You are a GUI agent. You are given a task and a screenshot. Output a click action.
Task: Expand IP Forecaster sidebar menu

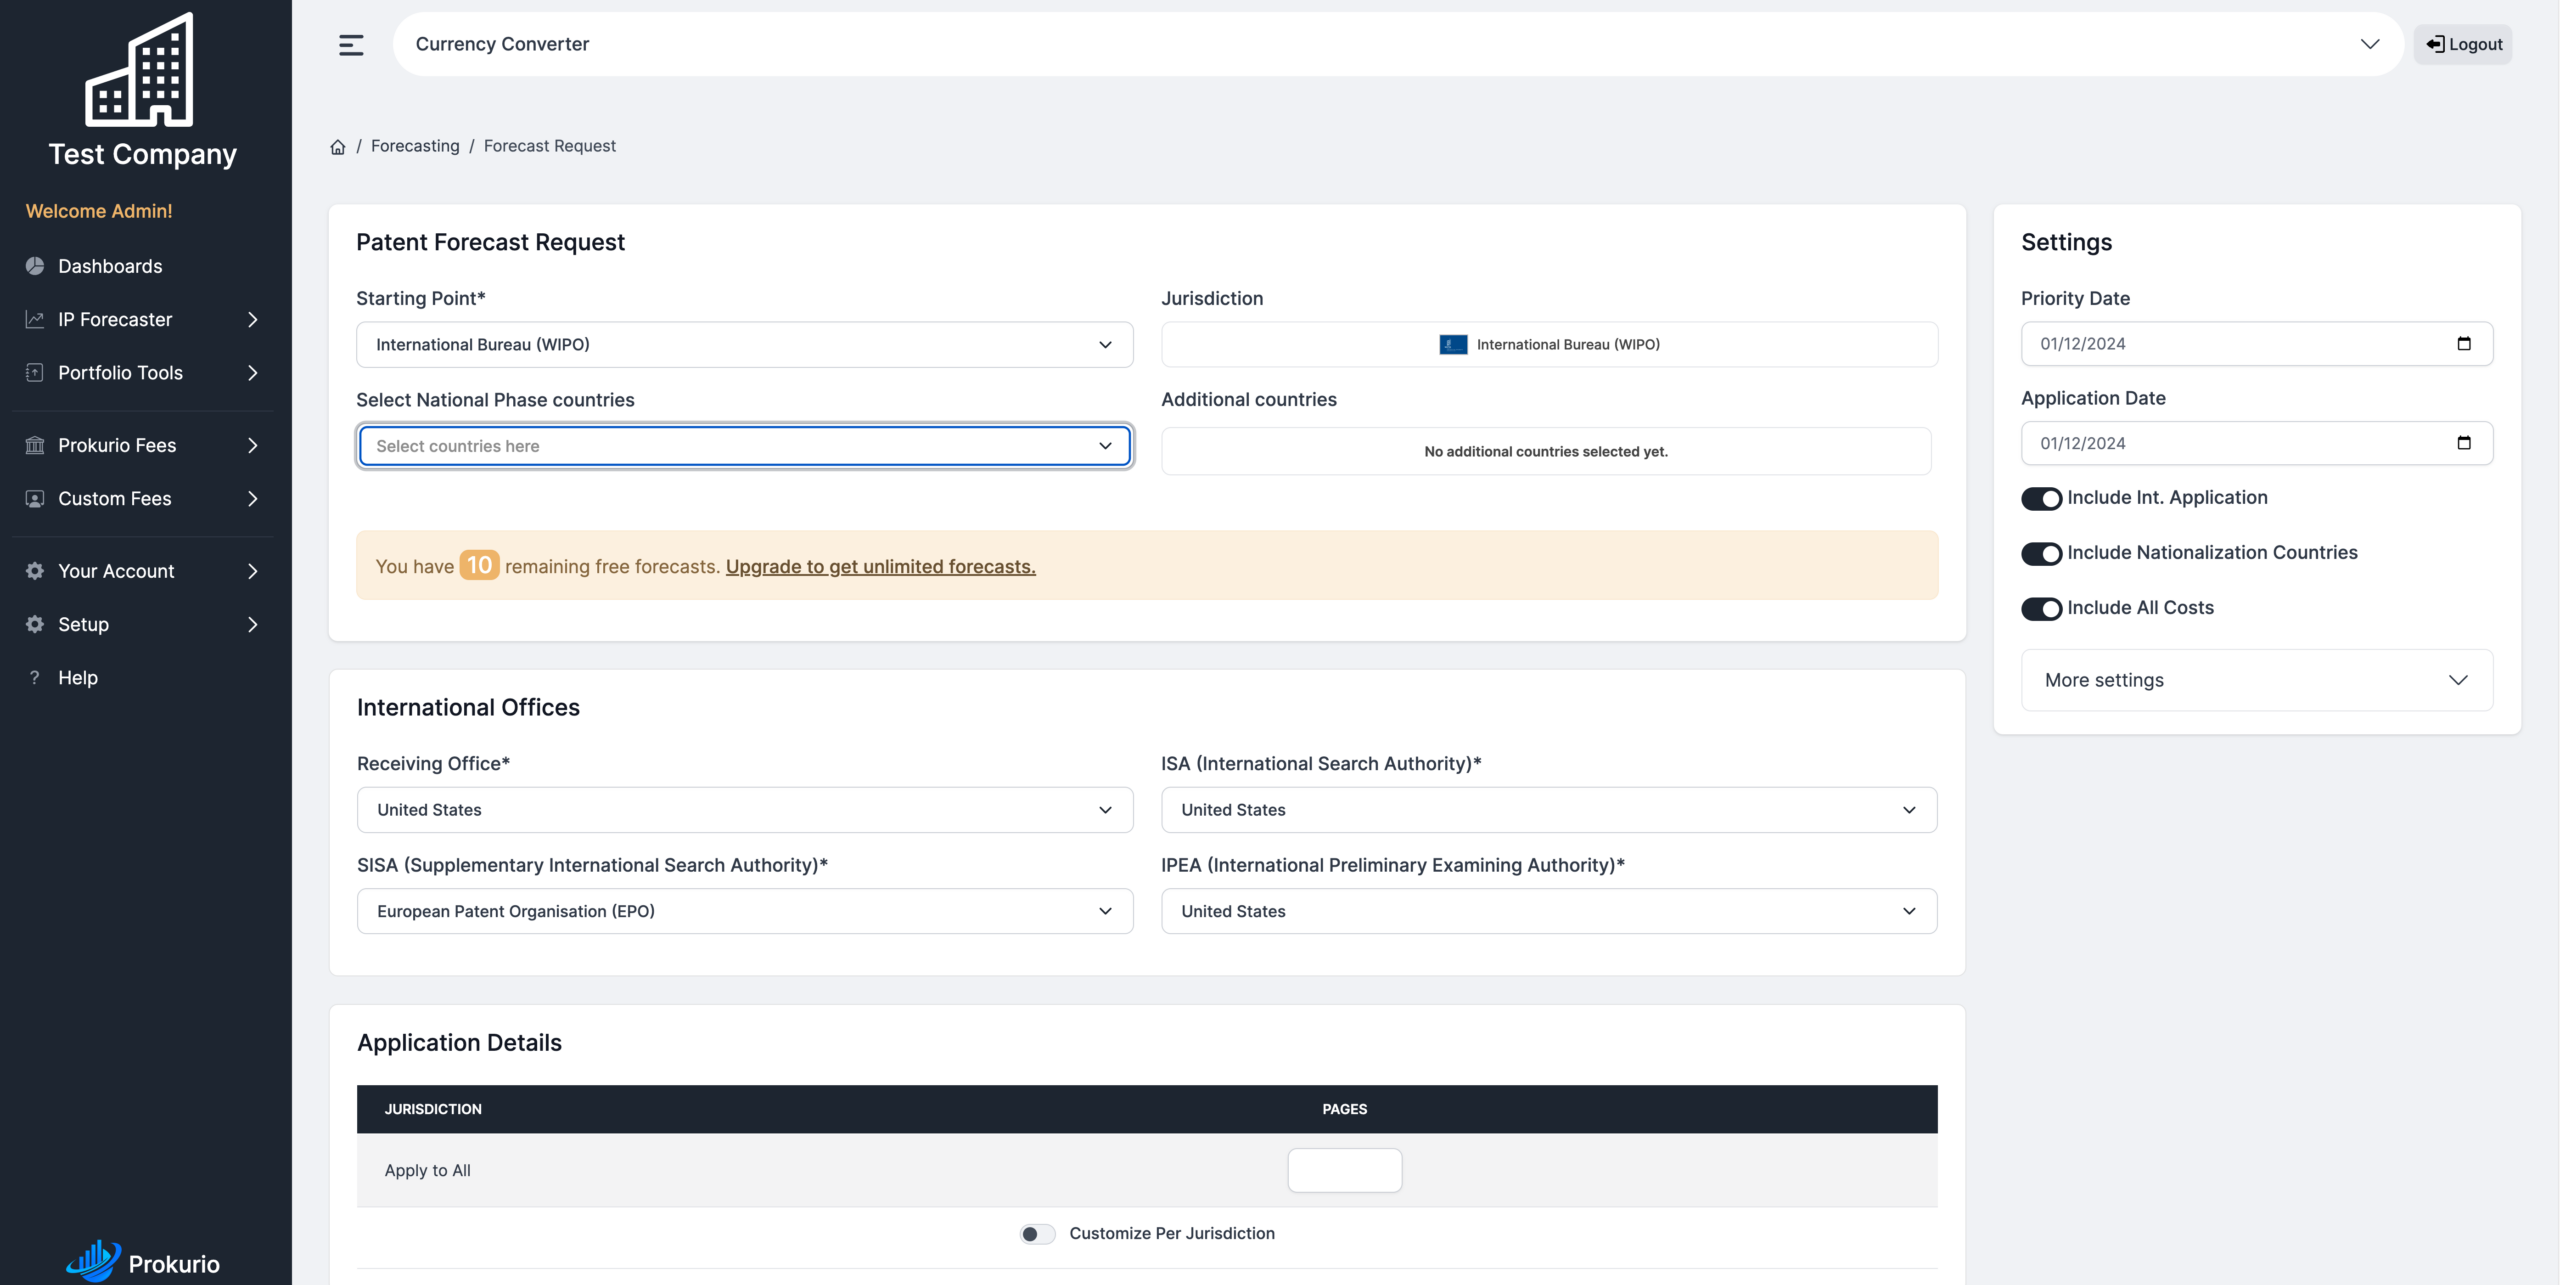pyautogui.click(x=143, y=320)
